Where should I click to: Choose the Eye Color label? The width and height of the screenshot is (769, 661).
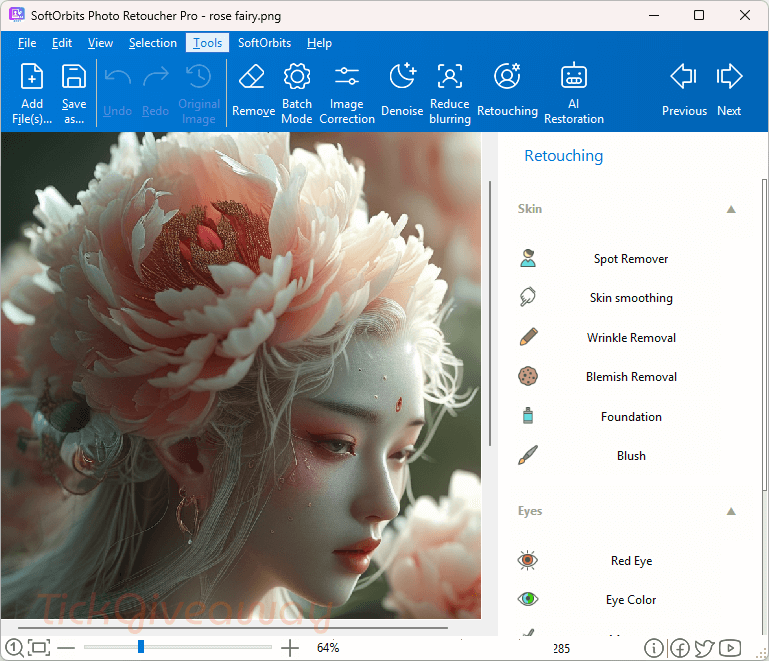pos(631,600)
